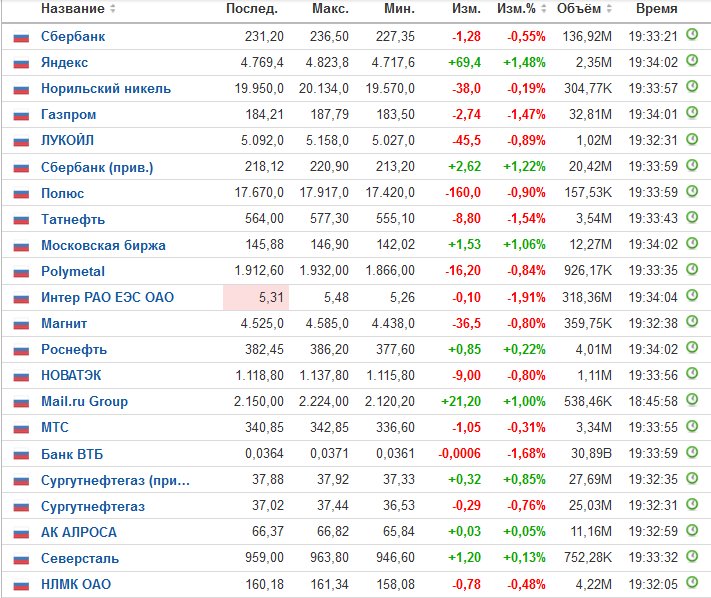The width and height of the screenshot is (711, 598).
Task: Select the -0,0006 change value for Банк ВТБ
Action: point(459,453)
